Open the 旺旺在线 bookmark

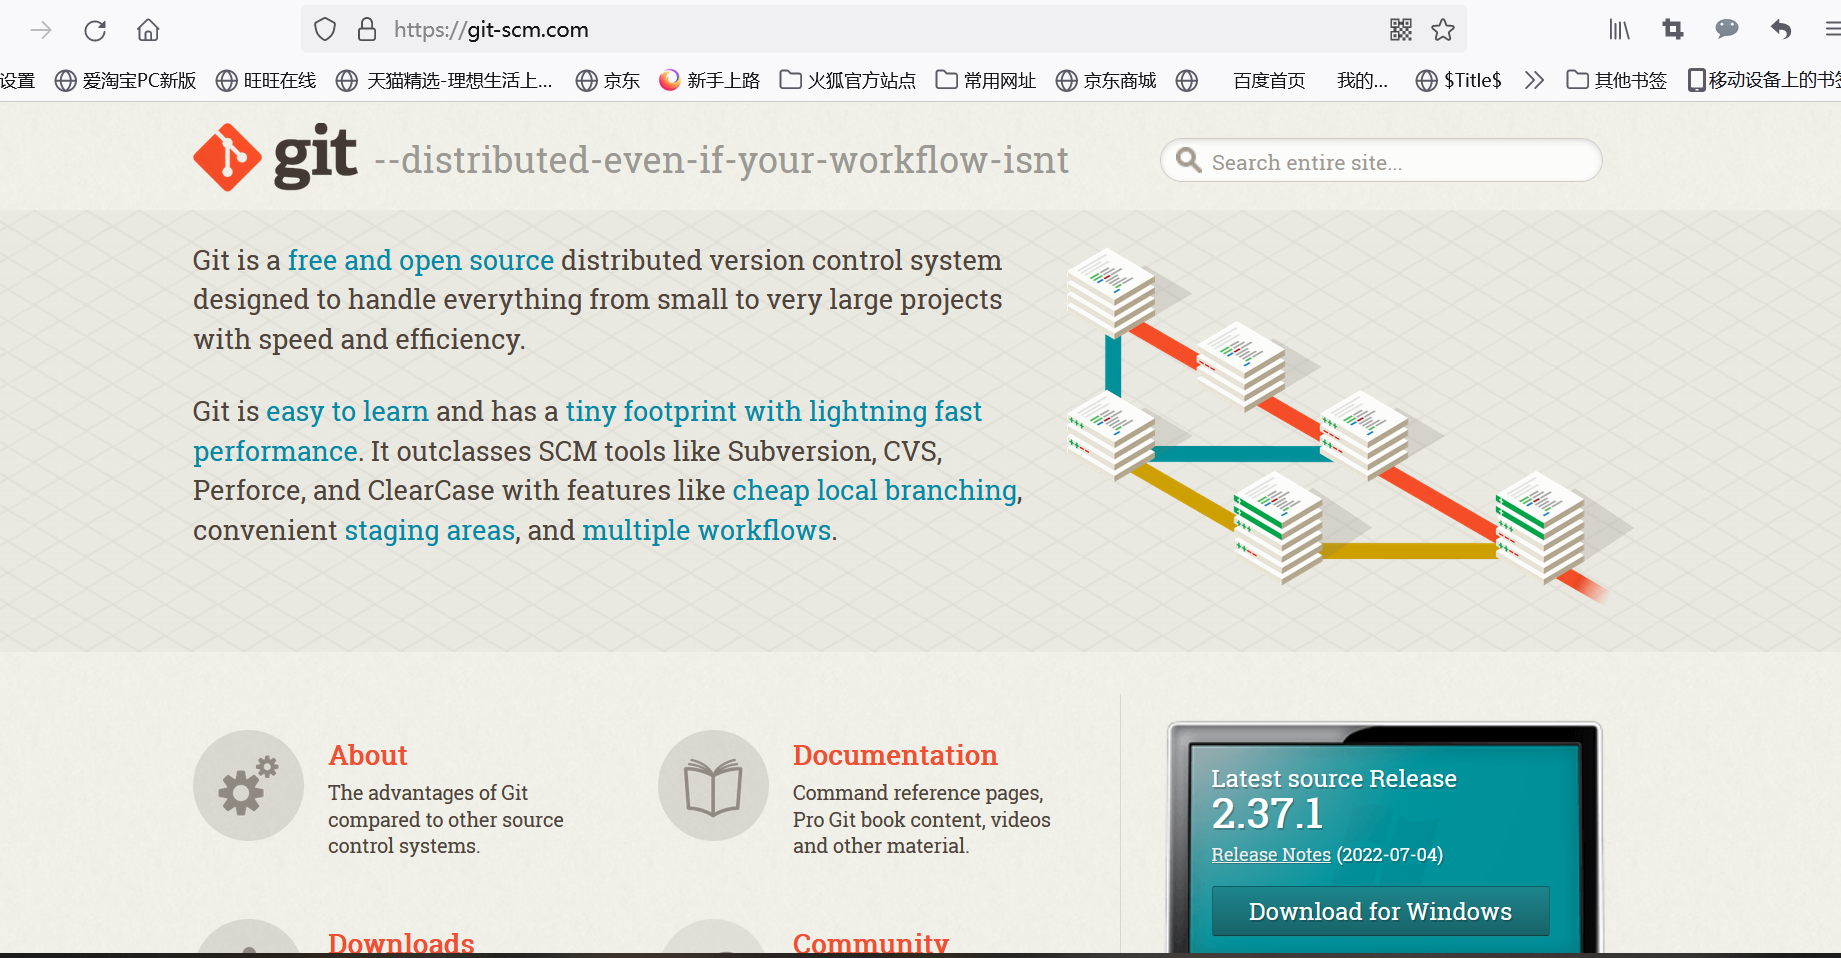[266, 81]
